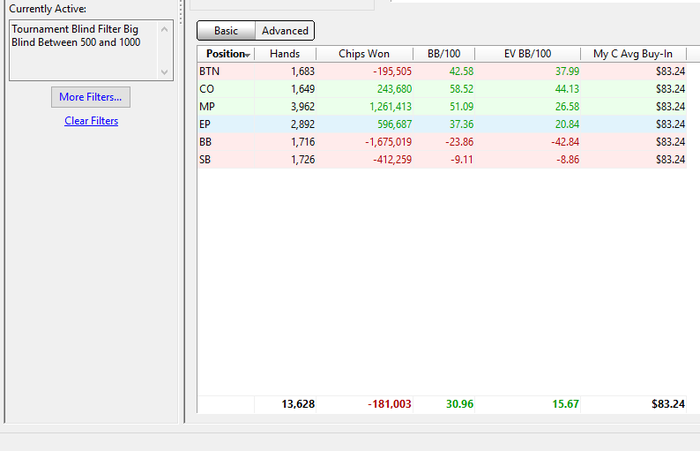Switch to the Advanced tab
Image resolution: width=700 pixels, height=451 pixels.
pyautogui.click(x=285, y=31)
